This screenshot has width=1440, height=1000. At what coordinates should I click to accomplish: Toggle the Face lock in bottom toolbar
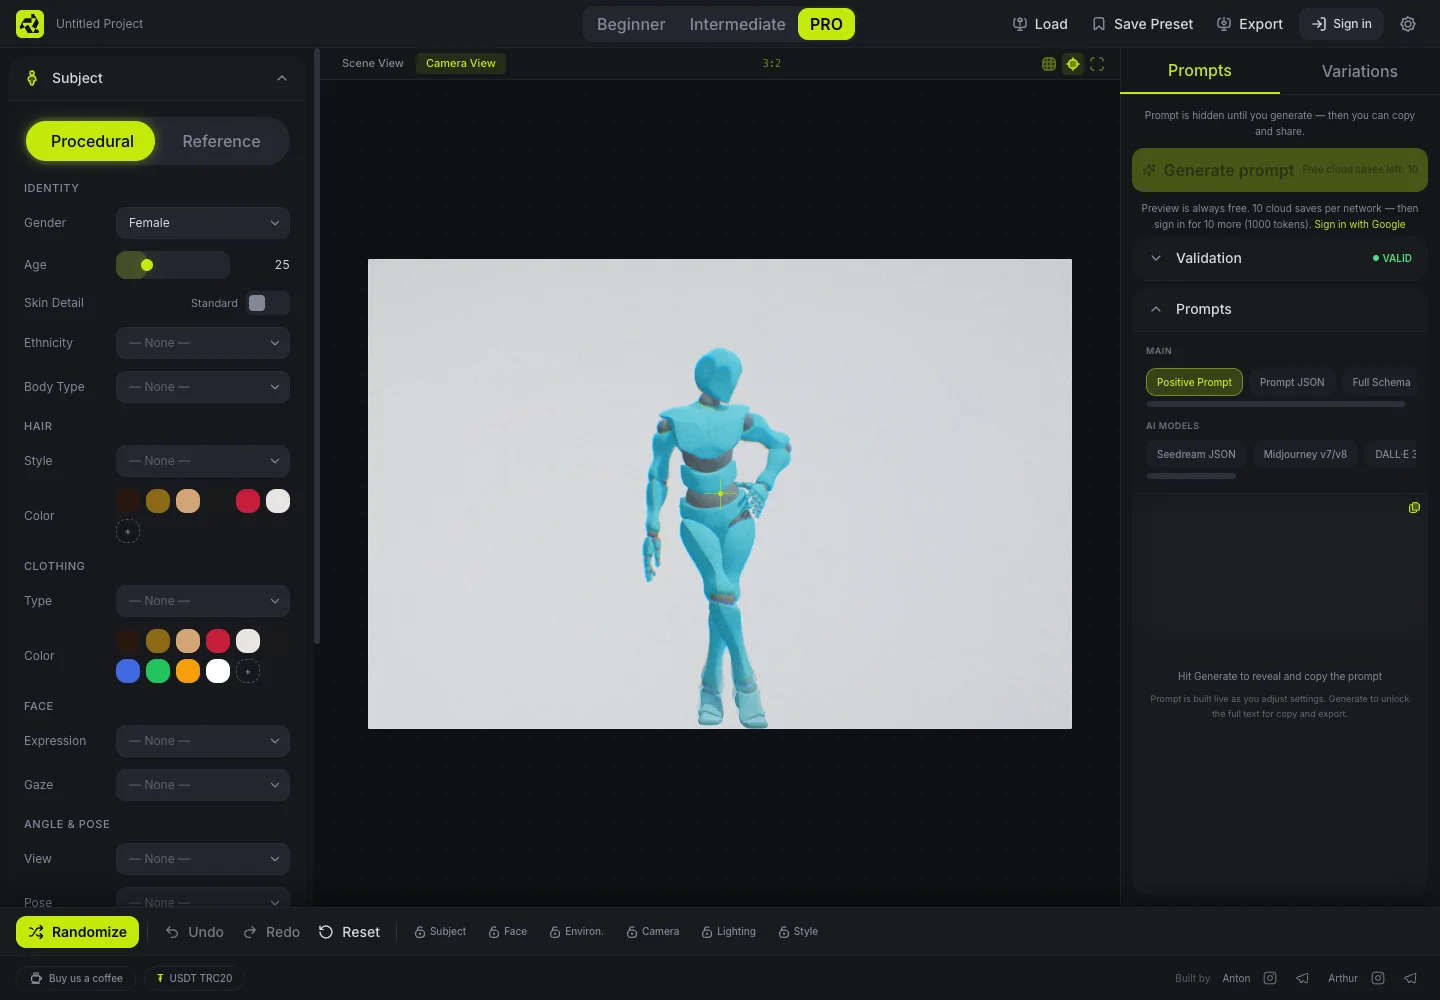point(508,932)
